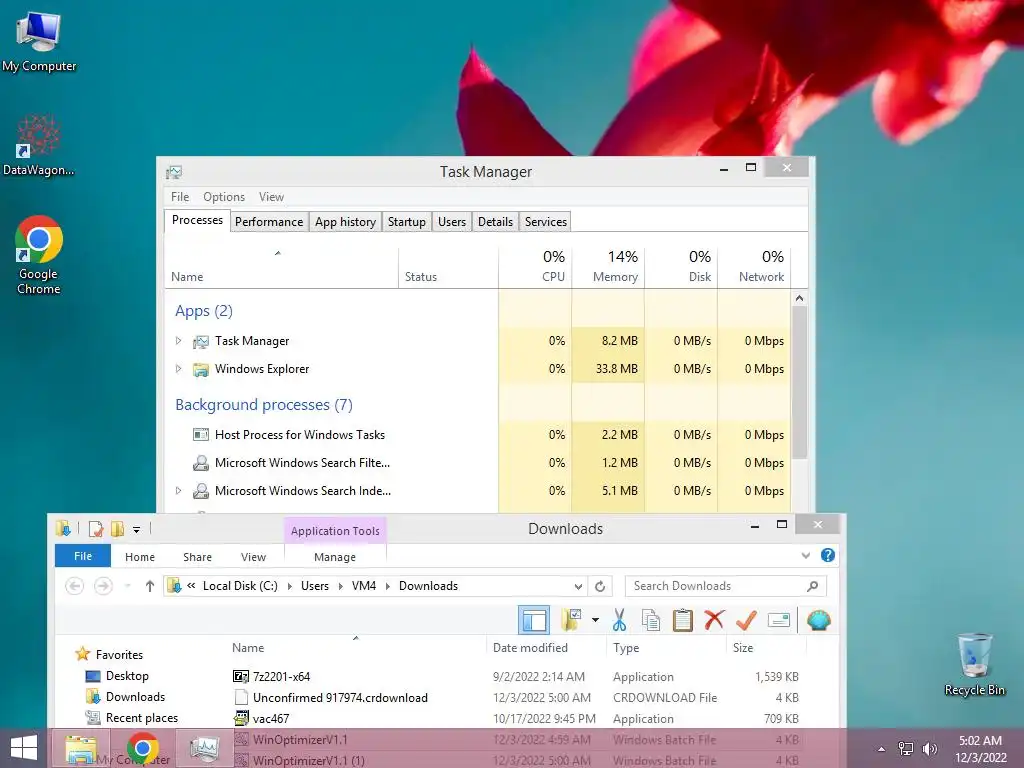Open the View ribbon tab in Downloads
The height and width of the screenshot is (768, 1024).
pyautogui.click(x=253, y=557)
